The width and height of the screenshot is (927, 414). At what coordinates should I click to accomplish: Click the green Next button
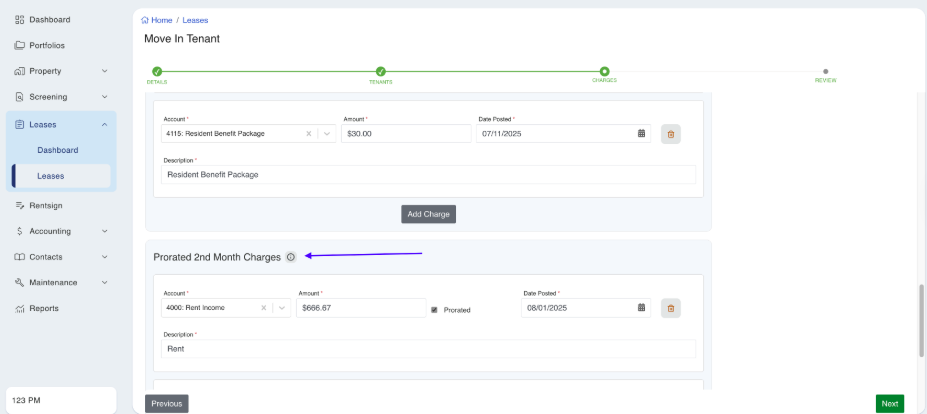(889, 403)
